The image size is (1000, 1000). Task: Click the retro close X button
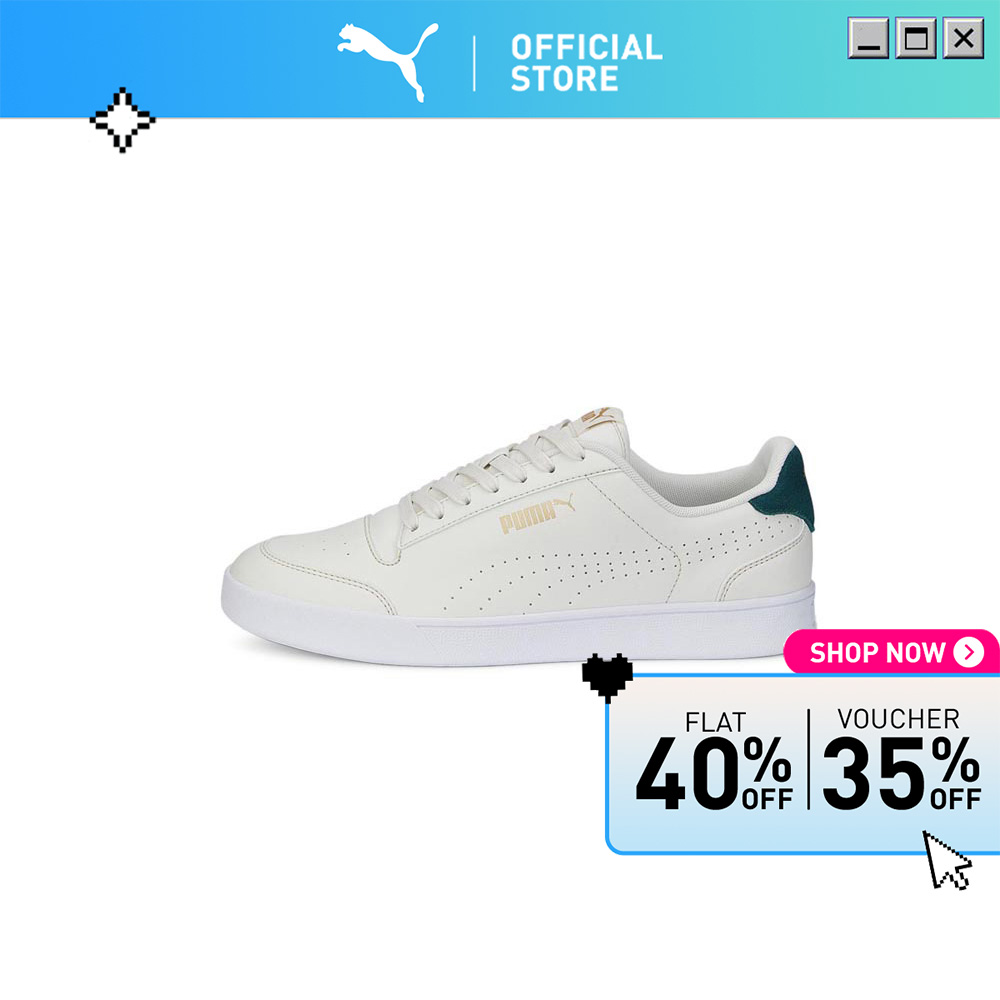[x=964, y=38]
